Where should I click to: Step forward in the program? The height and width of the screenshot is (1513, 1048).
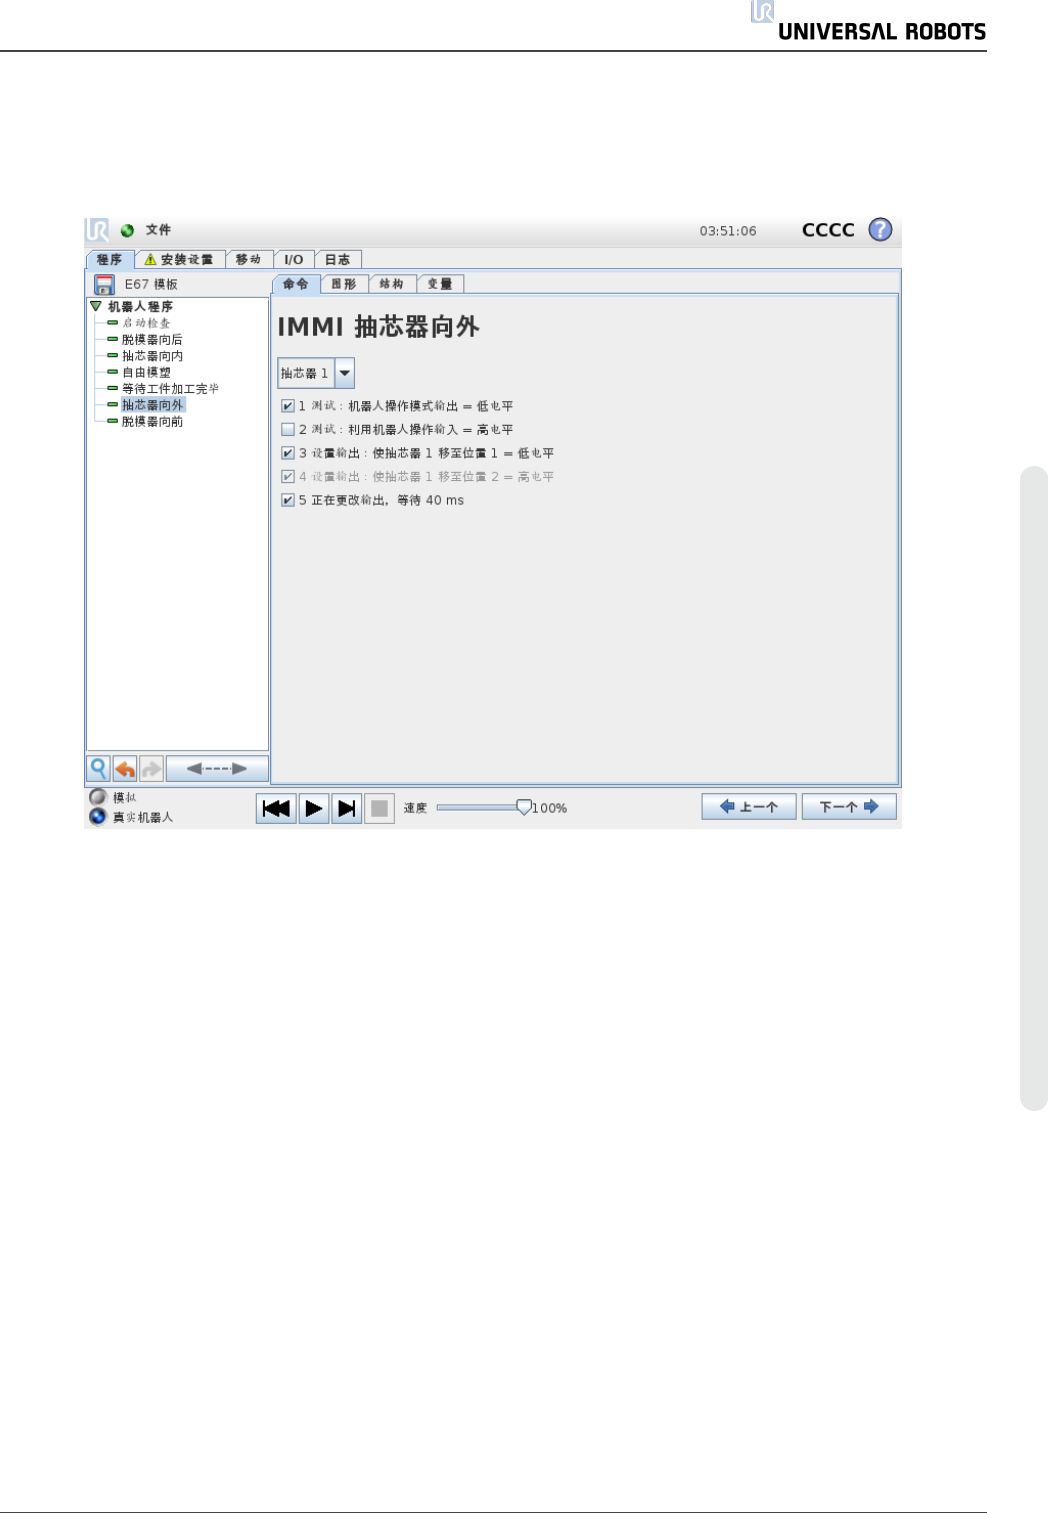[x=346, y=808]
